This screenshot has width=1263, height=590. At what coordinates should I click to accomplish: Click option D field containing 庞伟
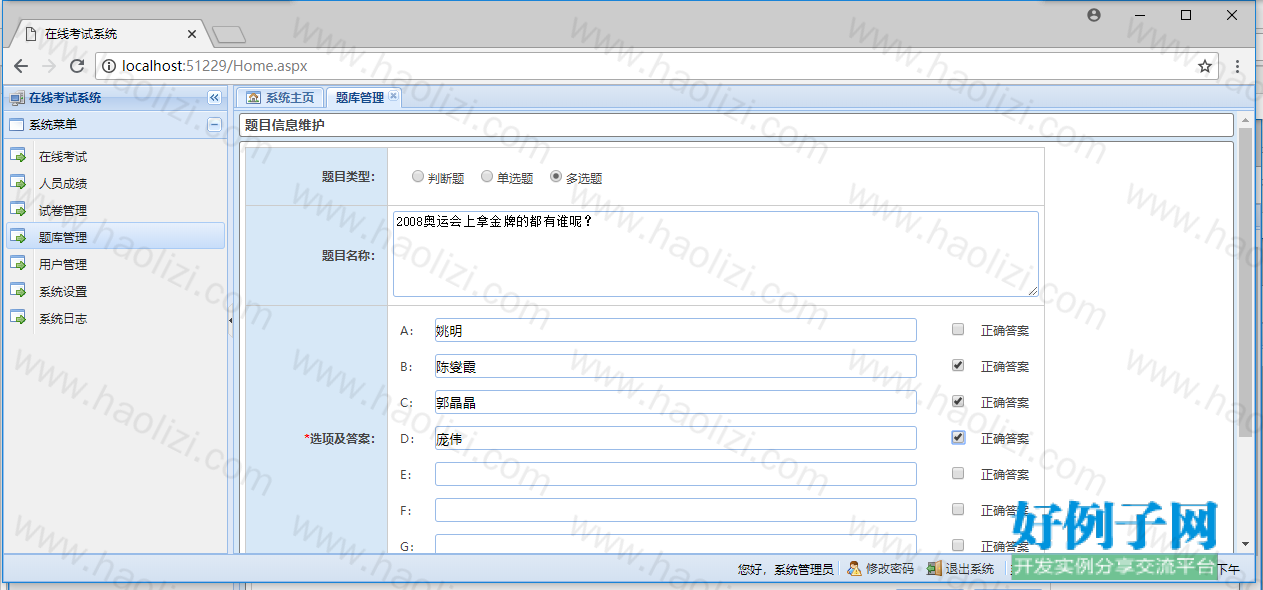[676, 438]
